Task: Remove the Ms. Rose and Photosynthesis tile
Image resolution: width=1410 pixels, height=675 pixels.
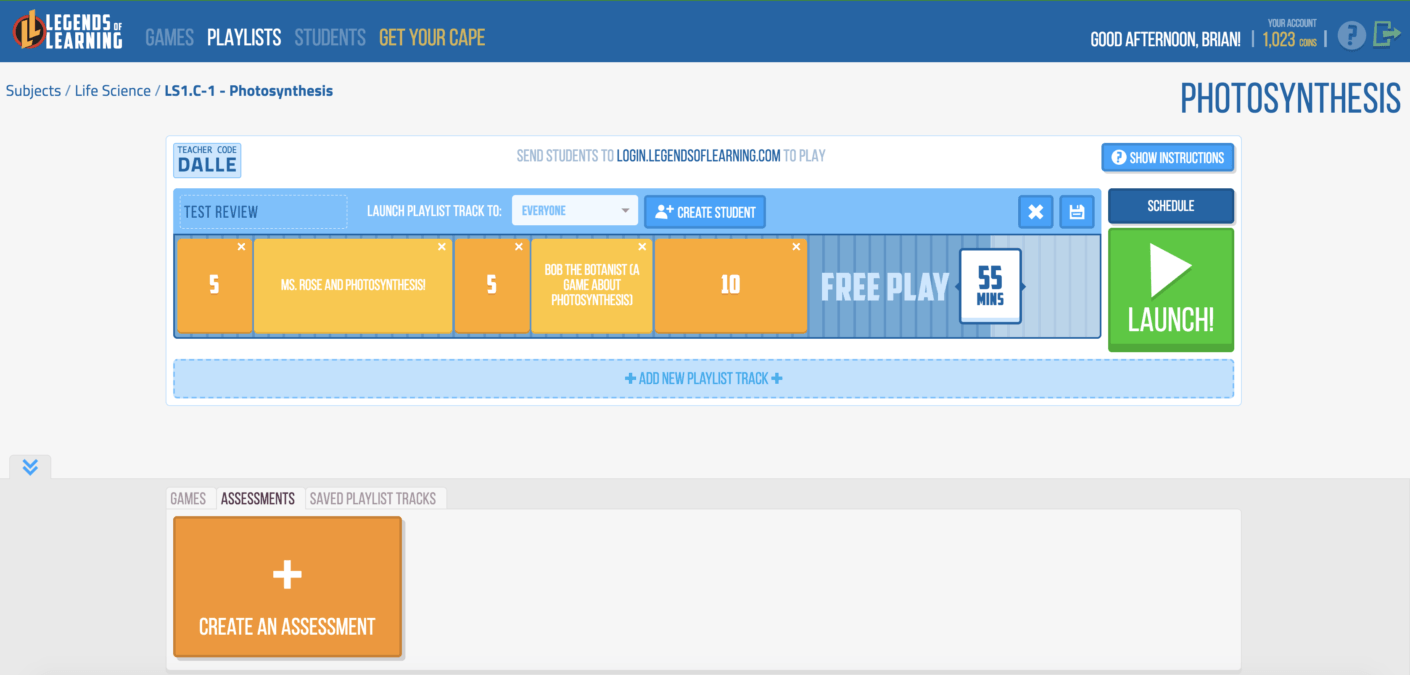Action: [442, 247]
